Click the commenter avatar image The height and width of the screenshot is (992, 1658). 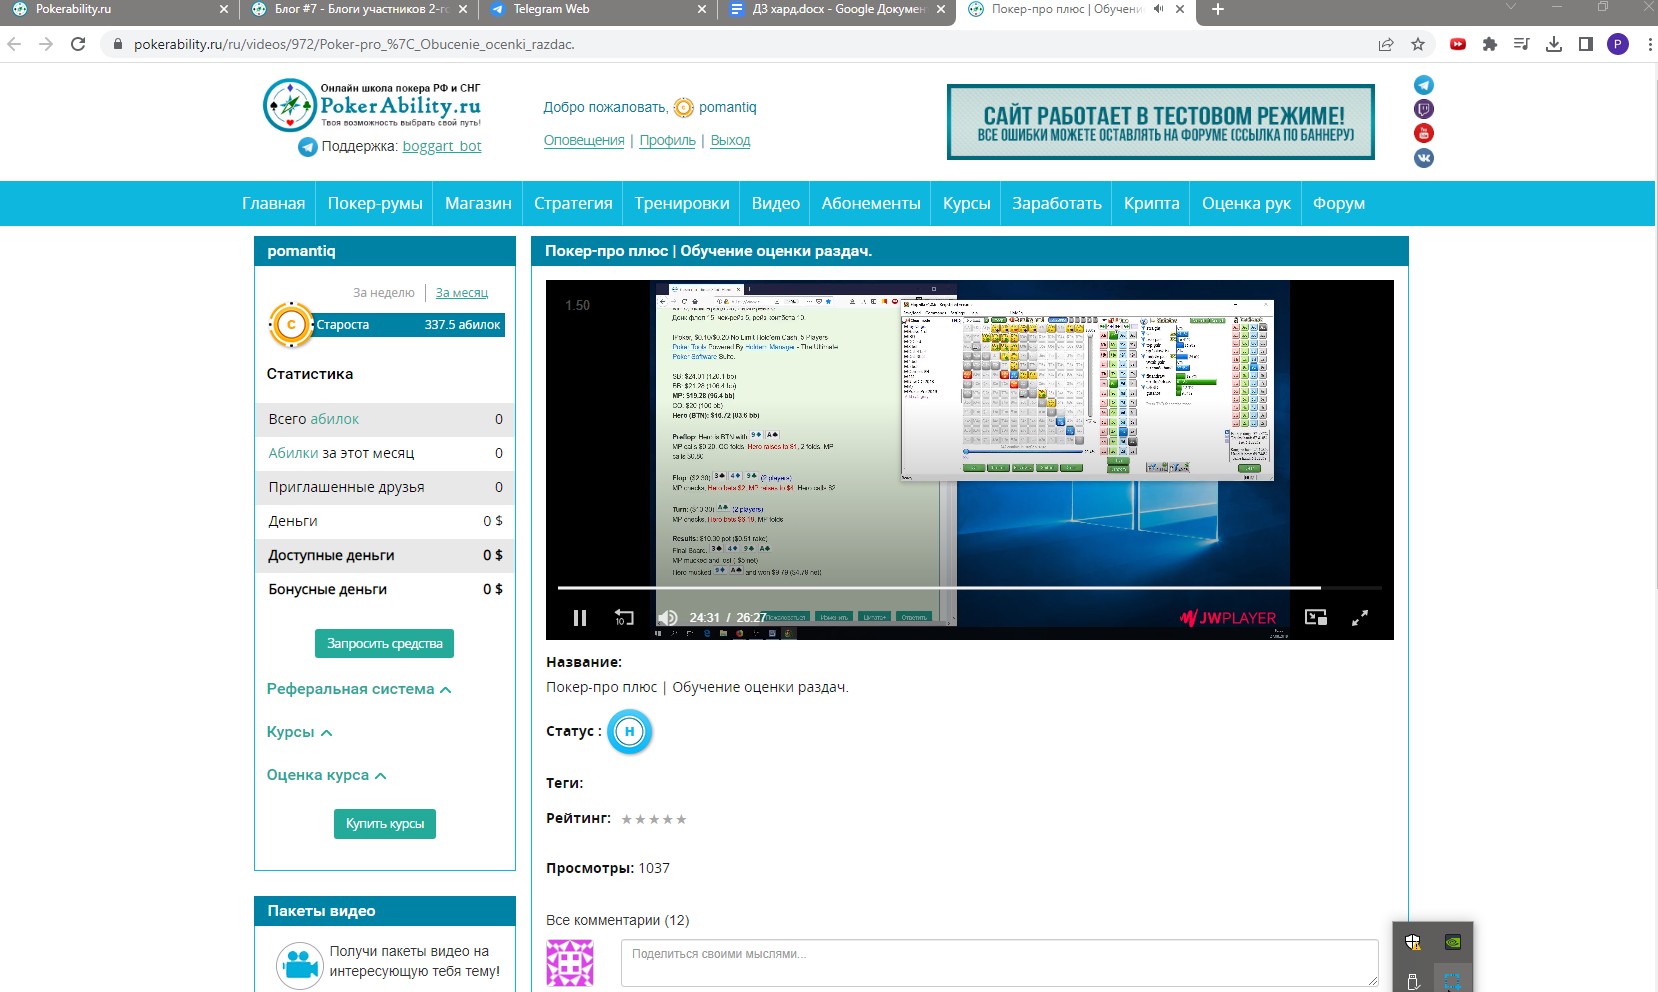click(x=570, y=963)
